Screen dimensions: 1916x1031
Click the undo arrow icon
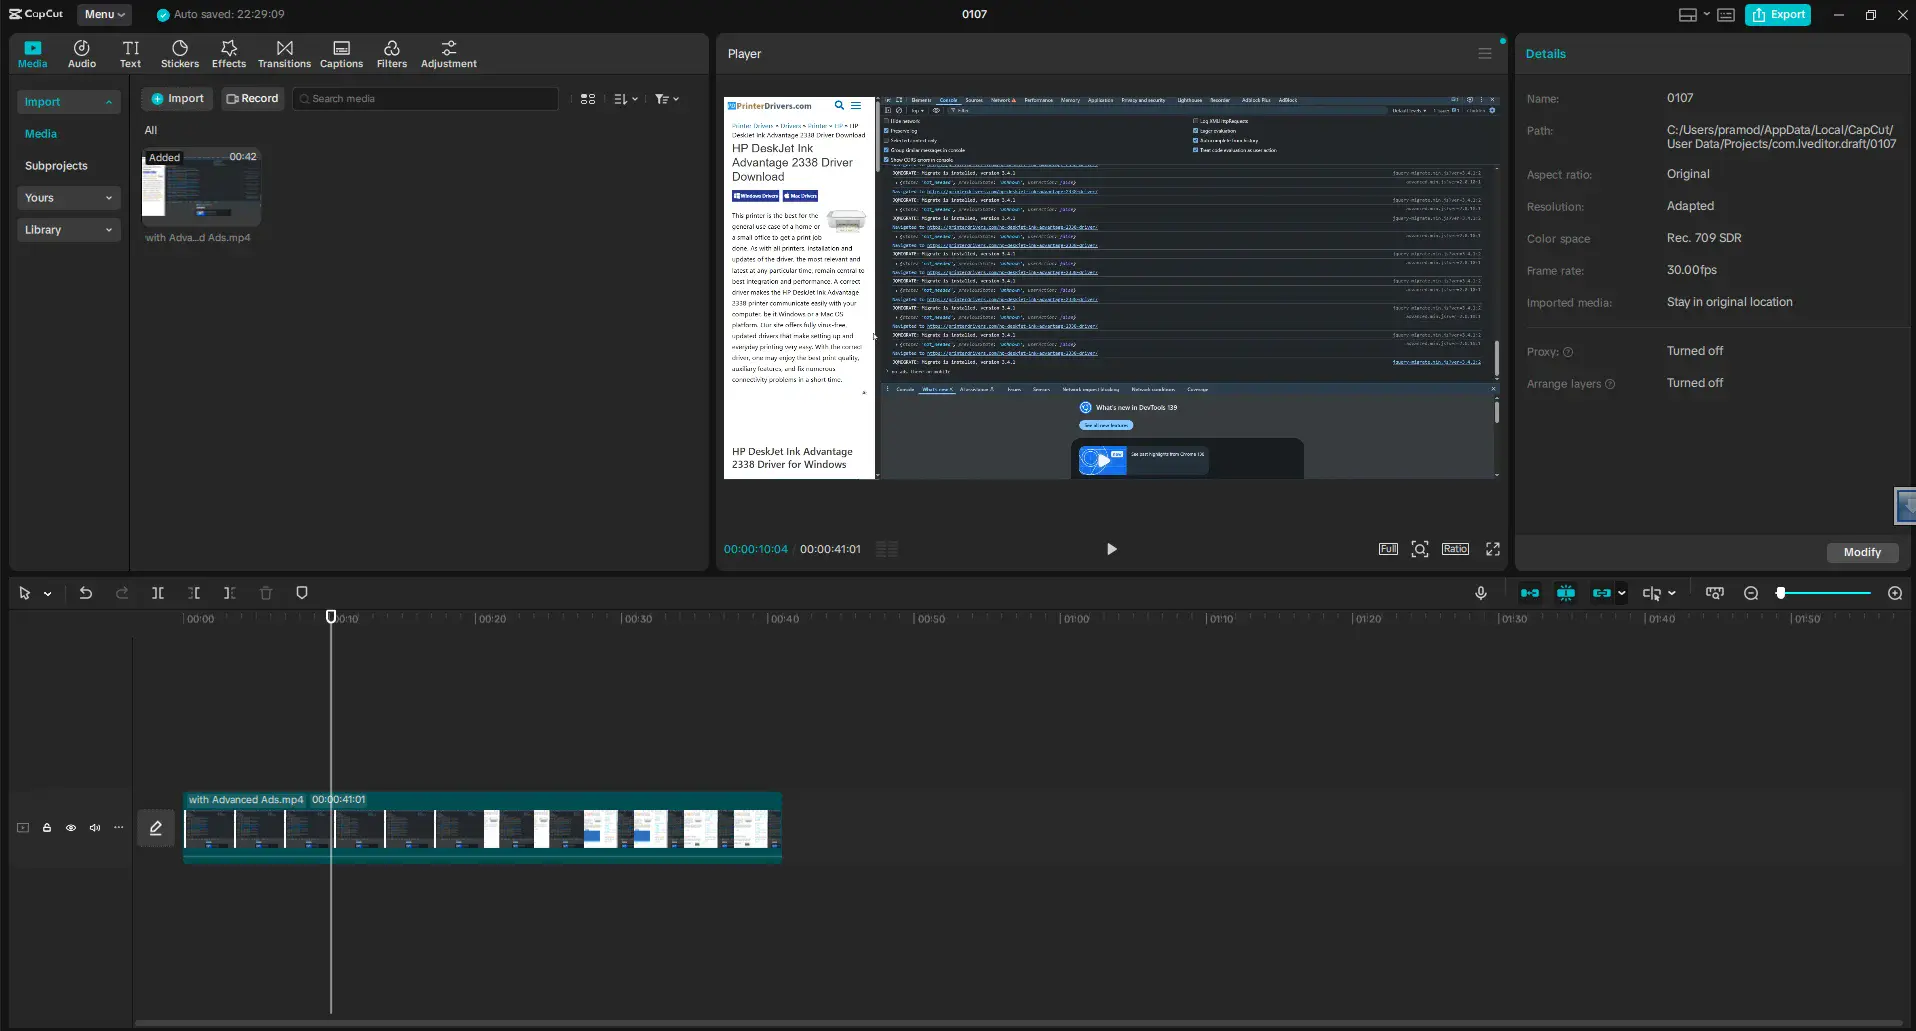click(x=86, y=593)
